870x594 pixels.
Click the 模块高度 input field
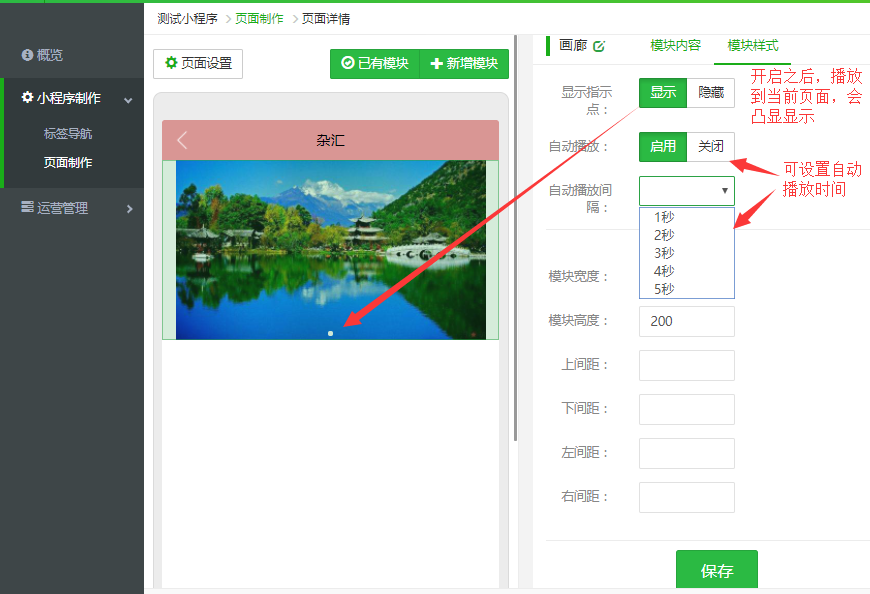[x=687, y=321]
